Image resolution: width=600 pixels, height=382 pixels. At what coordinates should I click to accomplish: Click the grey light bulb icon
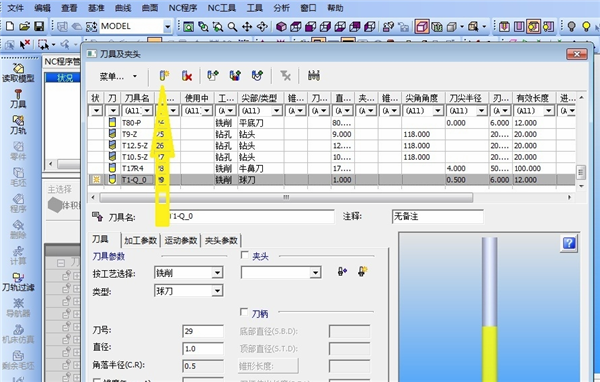click(571, 26)
